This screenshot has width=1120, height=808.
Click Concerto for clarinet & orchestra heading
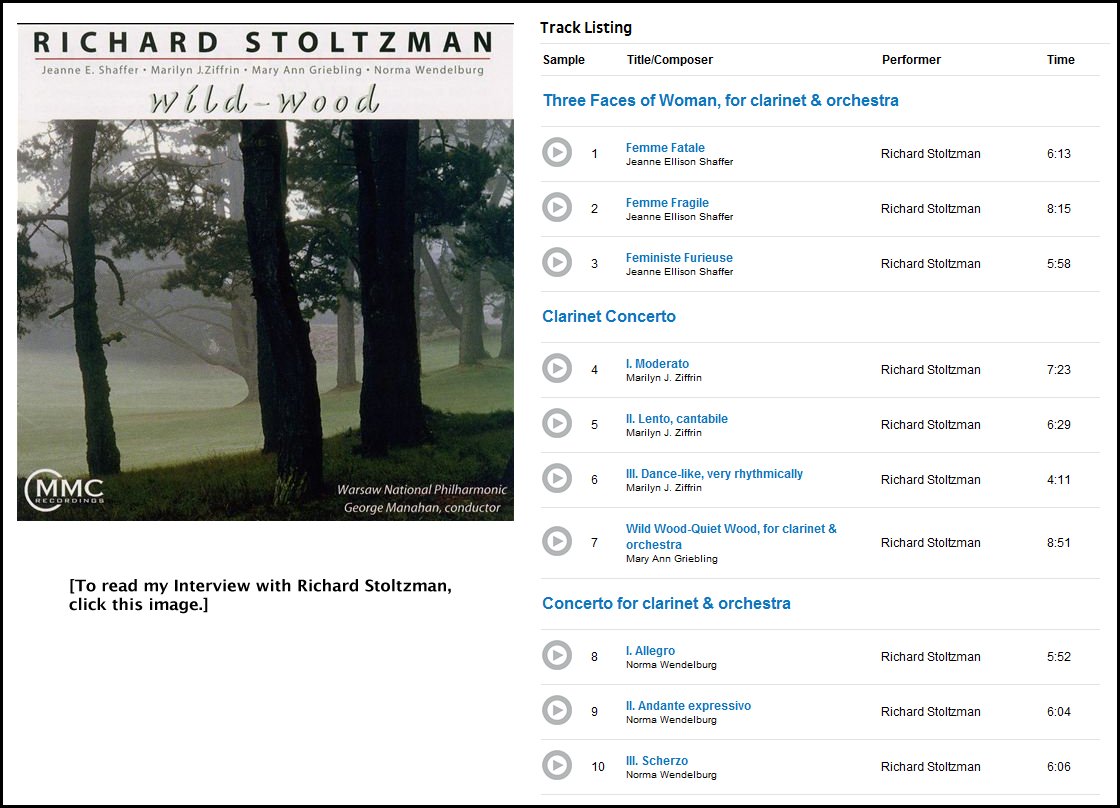[666, 604]
